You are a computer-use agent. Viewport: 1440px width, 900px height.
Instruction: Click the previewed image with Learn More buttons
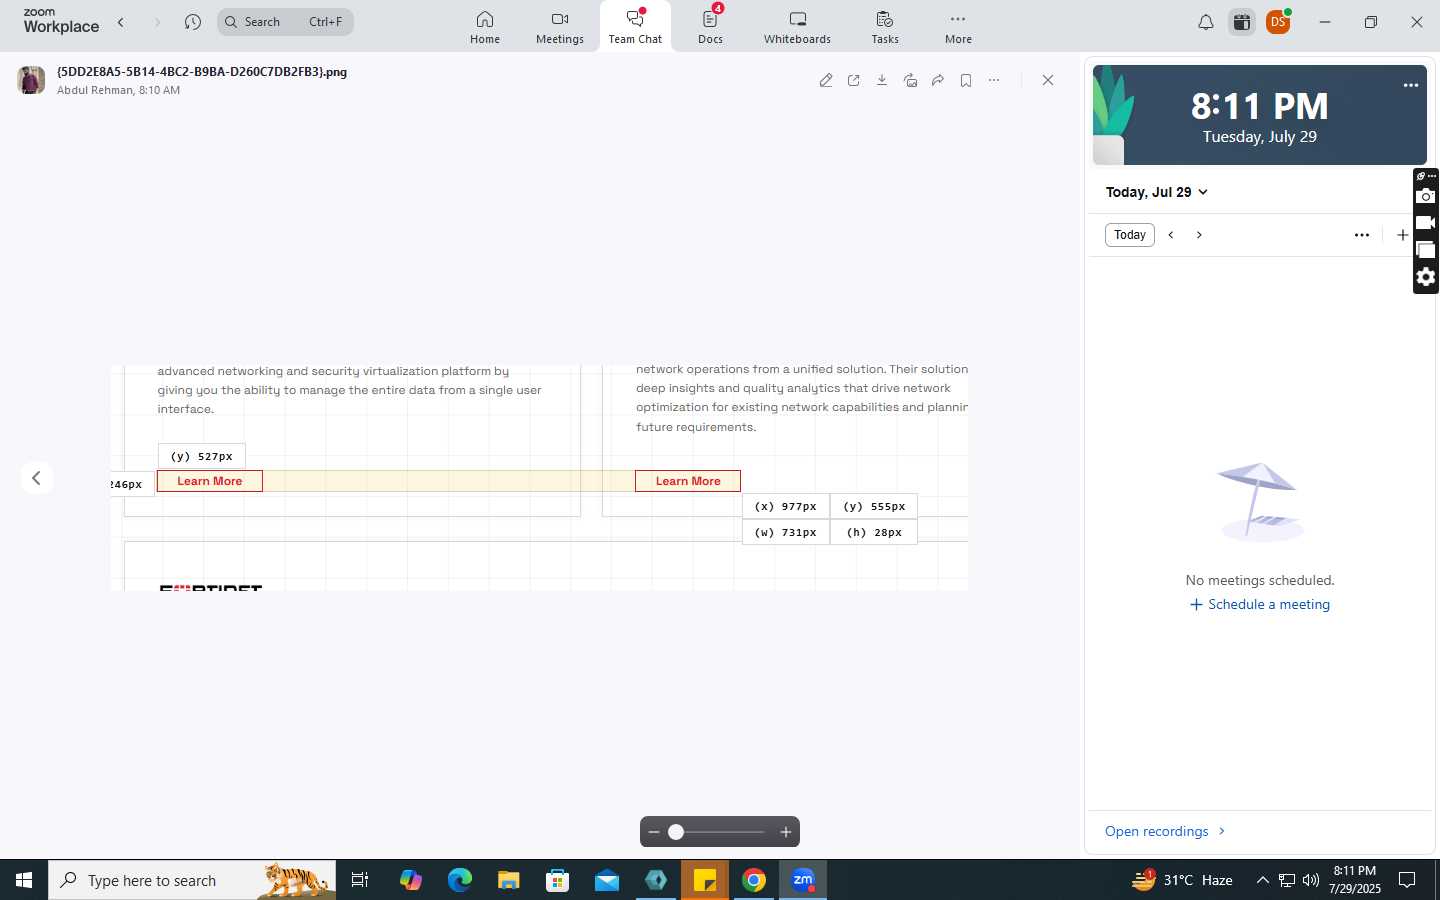pos(539,478)
